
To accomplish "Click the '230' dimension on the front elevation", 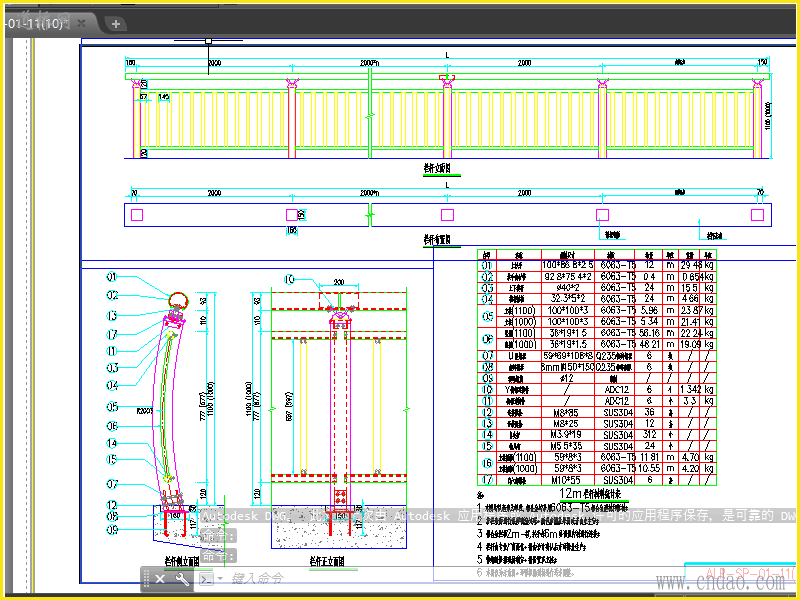I will [339, 282].
